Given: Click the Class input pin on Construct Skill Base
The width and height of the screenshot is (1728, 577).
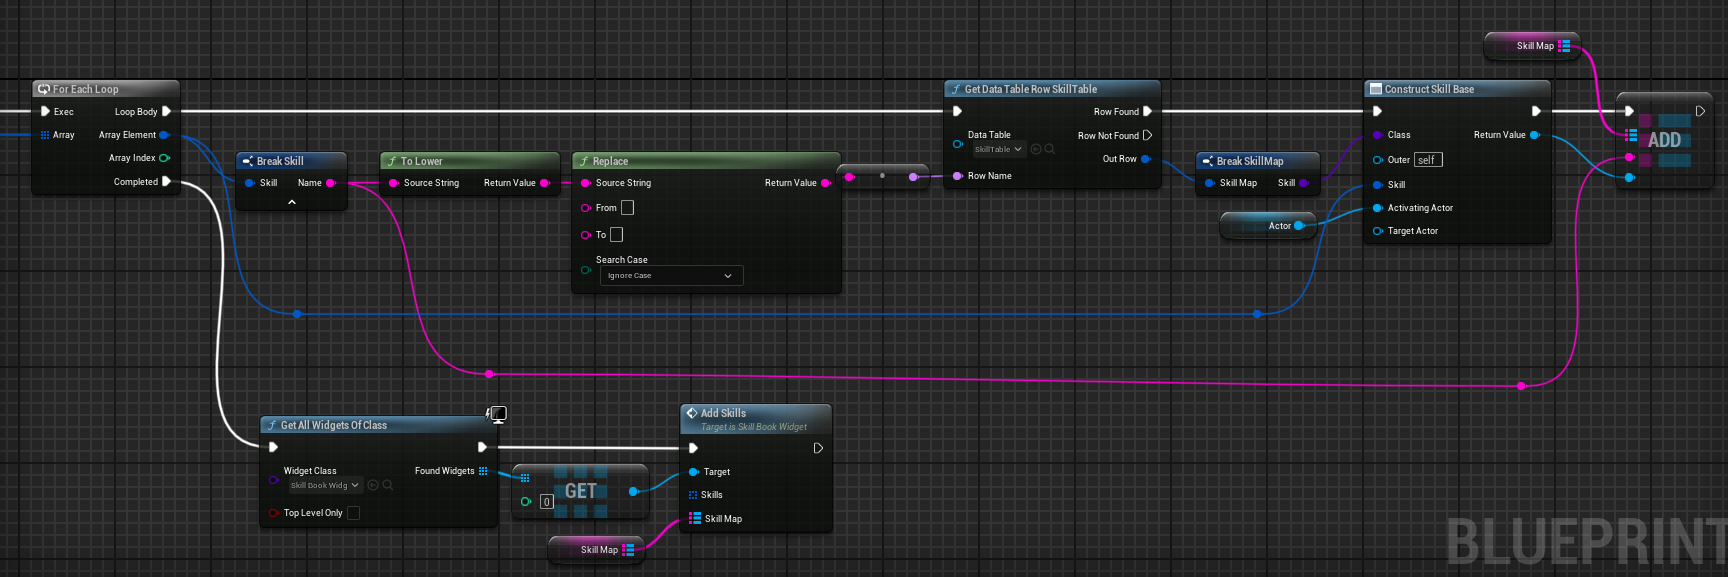Looking at the screenshot, I should 1378,135.
